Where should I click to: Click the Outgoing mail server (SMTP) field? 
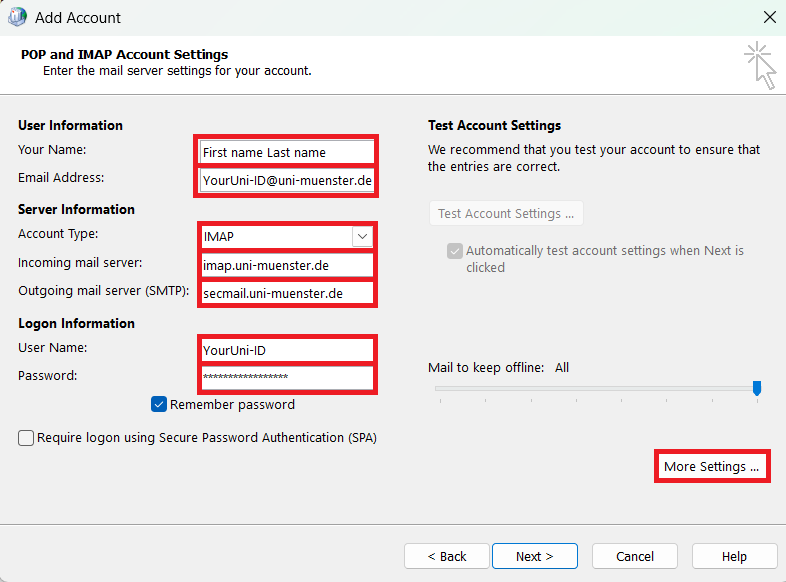tap(286, 293)
